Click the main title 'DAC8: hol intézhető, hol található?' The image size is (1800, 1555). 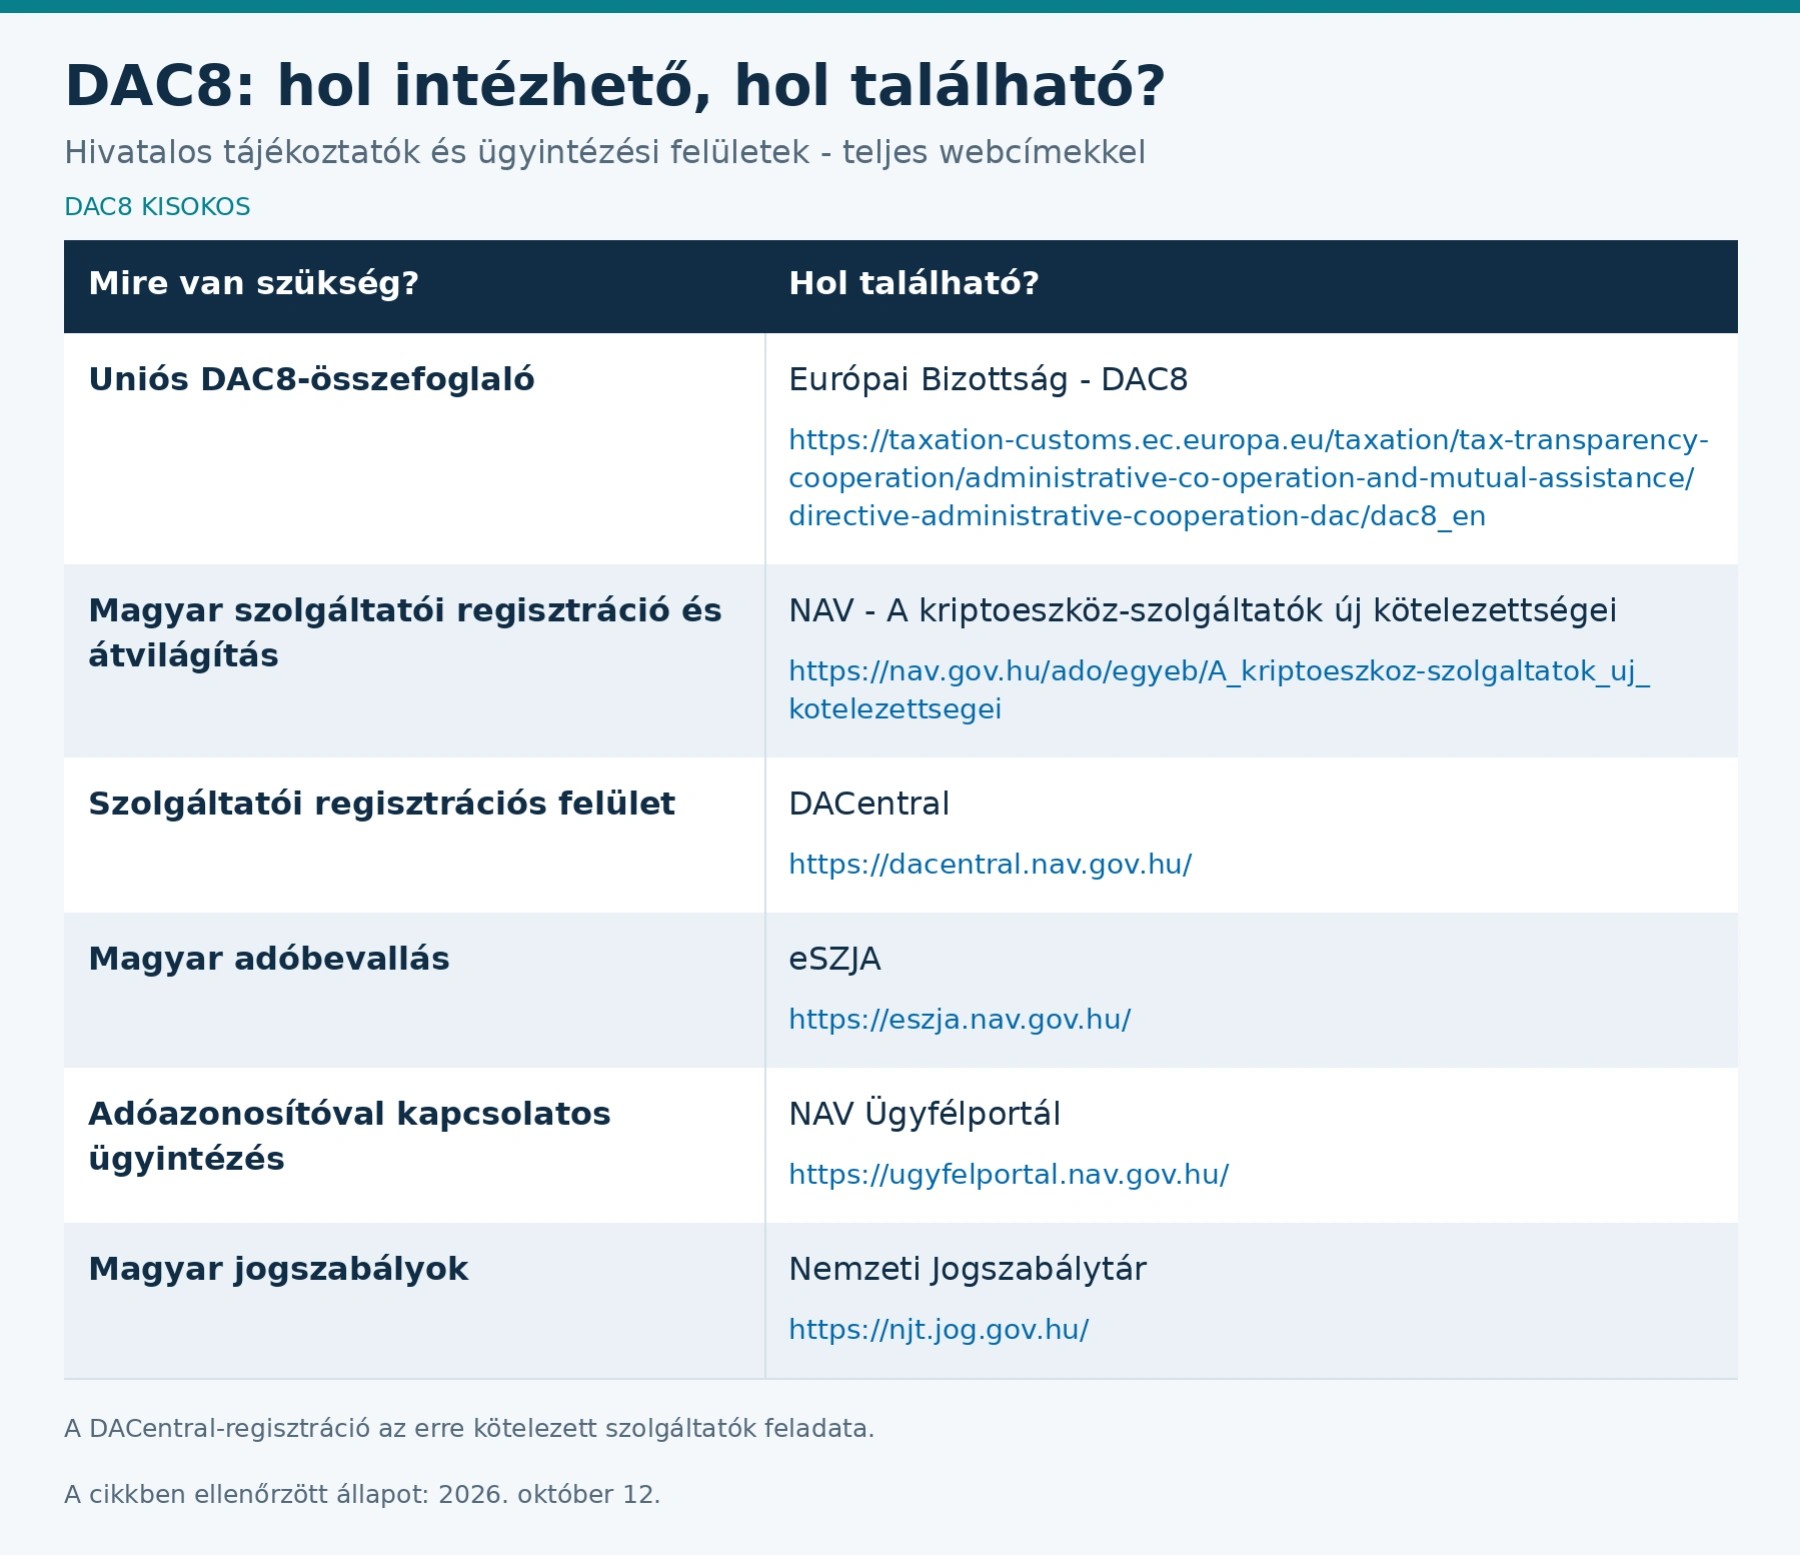[615, 86]
